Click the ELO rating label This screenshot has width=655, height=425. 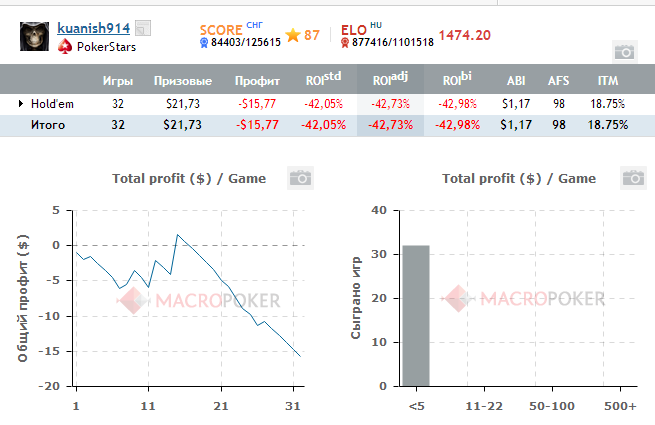click(x=353, y=31)
